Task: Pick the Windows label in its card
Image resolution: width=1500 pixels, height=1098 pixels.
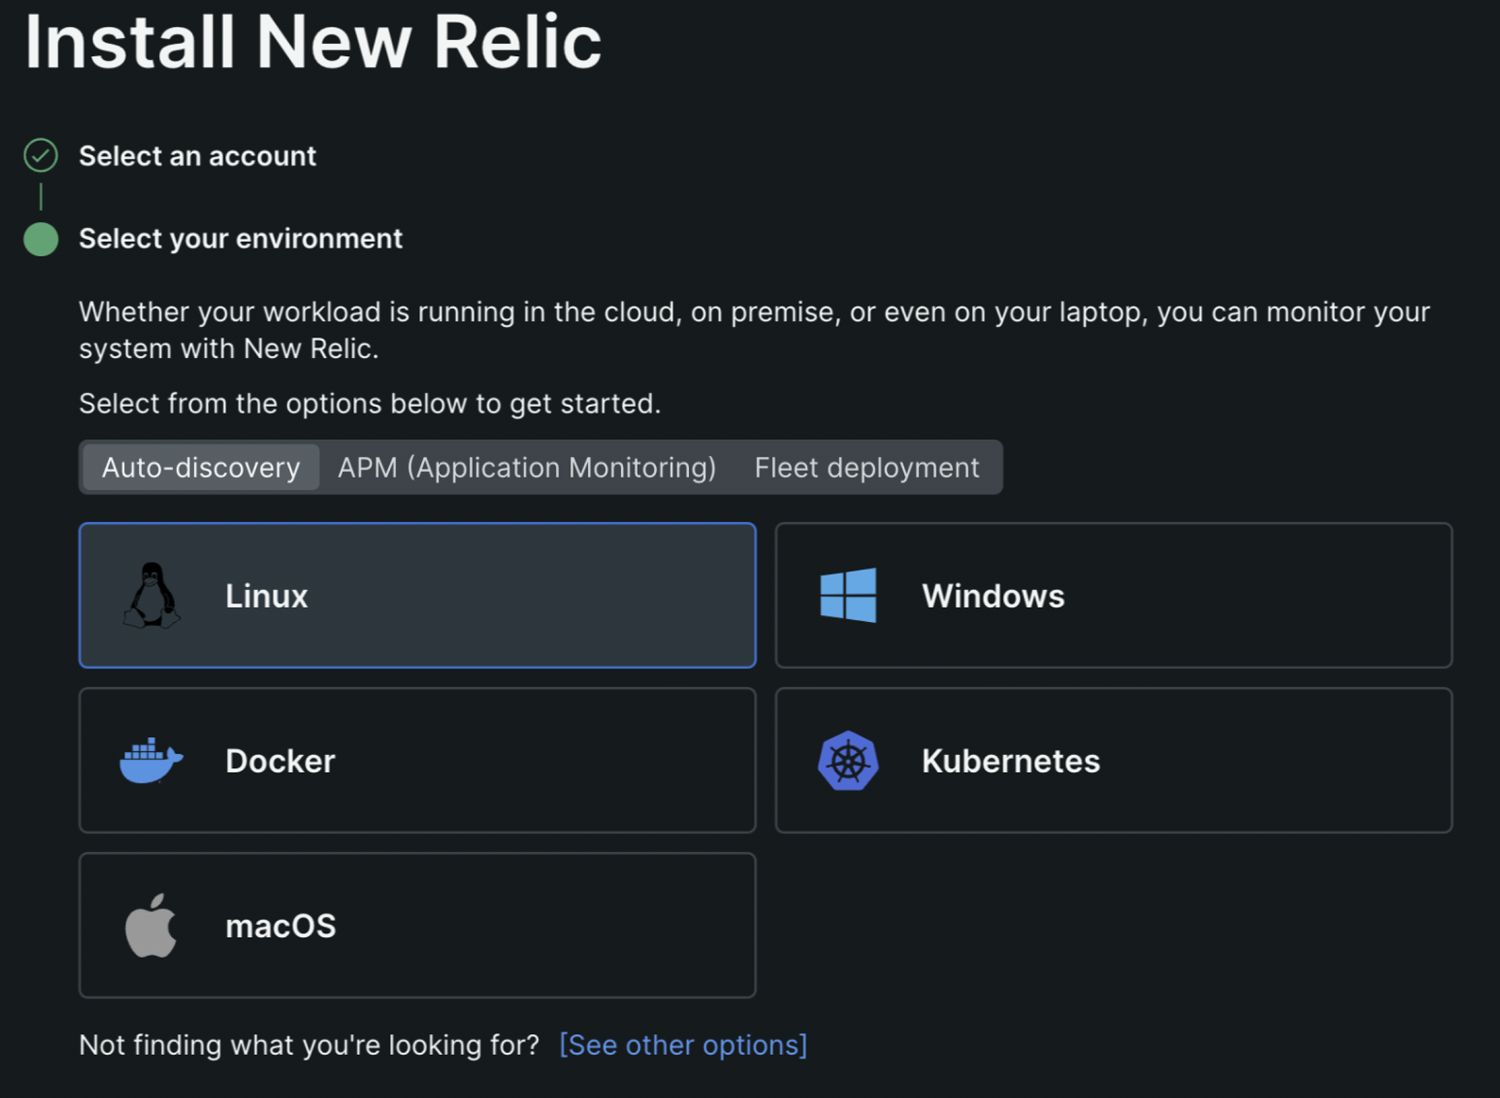Action: pos(993,596)
